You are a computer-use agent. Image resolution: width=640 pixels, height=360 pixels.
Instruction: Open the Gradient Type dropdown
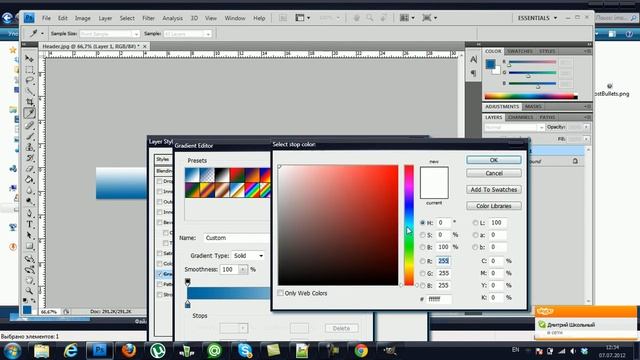click(248, 256)
